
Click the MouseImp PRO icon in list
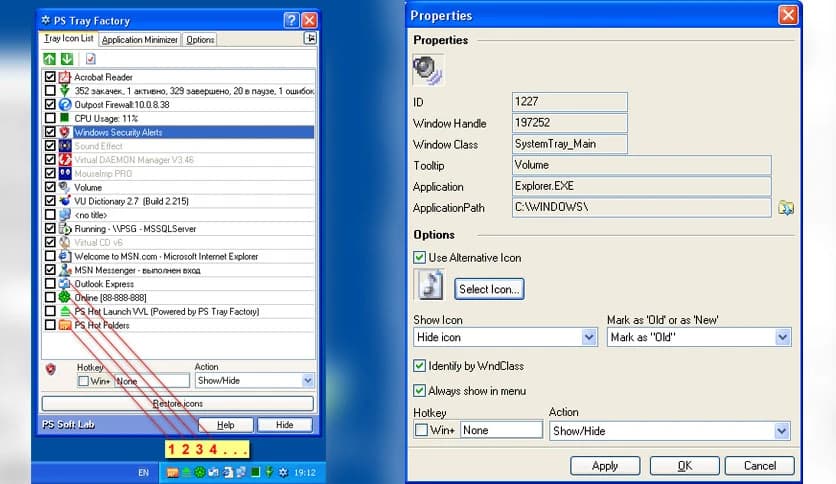tap(65, 173)
